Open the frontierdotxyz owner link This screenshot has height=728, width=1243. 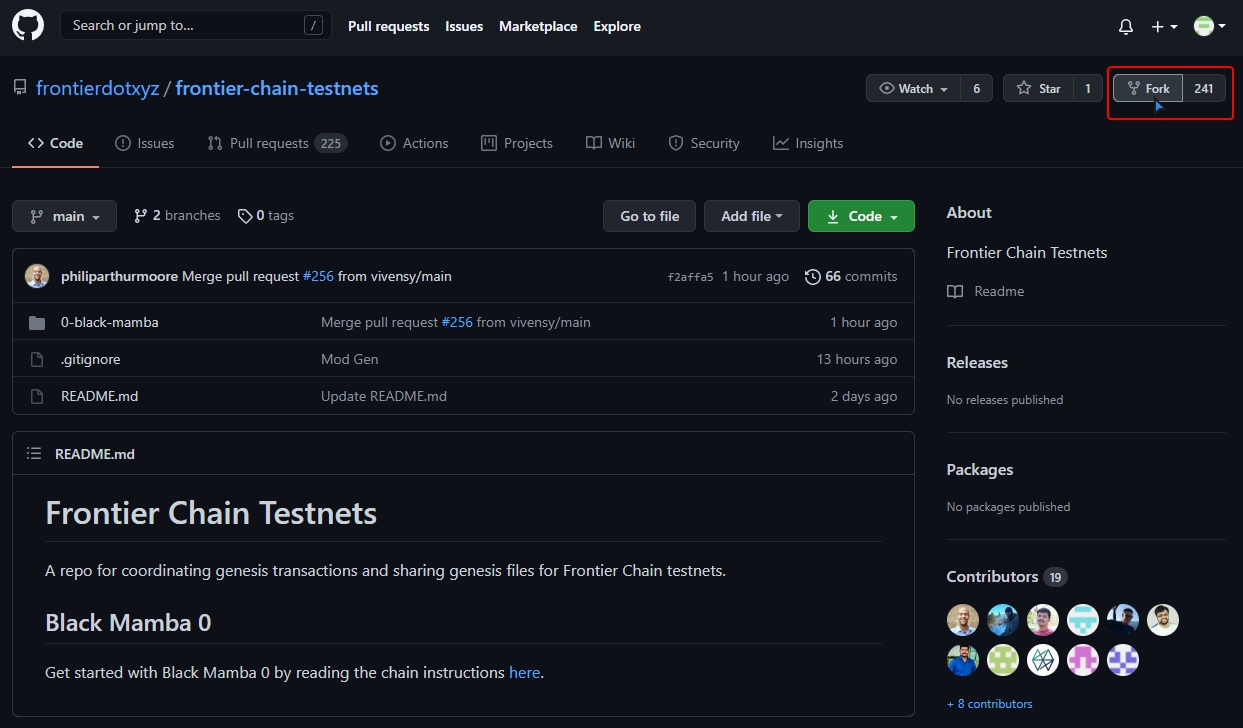[97, 88]
